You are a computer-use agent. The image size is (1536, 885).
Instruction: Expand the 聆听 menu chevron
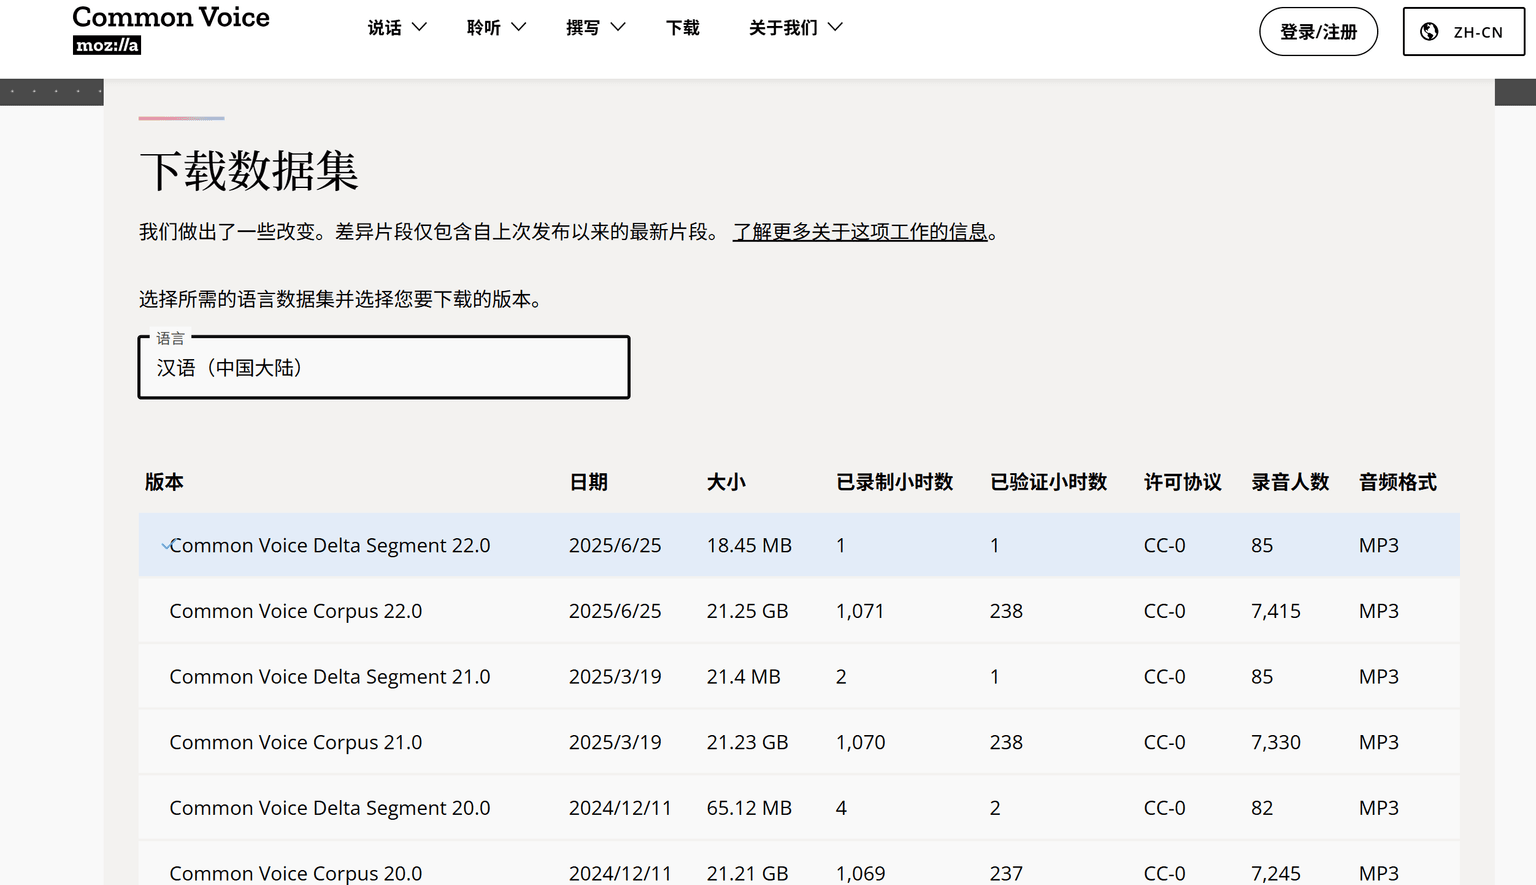pyautogui.click(x=519, y=27)
